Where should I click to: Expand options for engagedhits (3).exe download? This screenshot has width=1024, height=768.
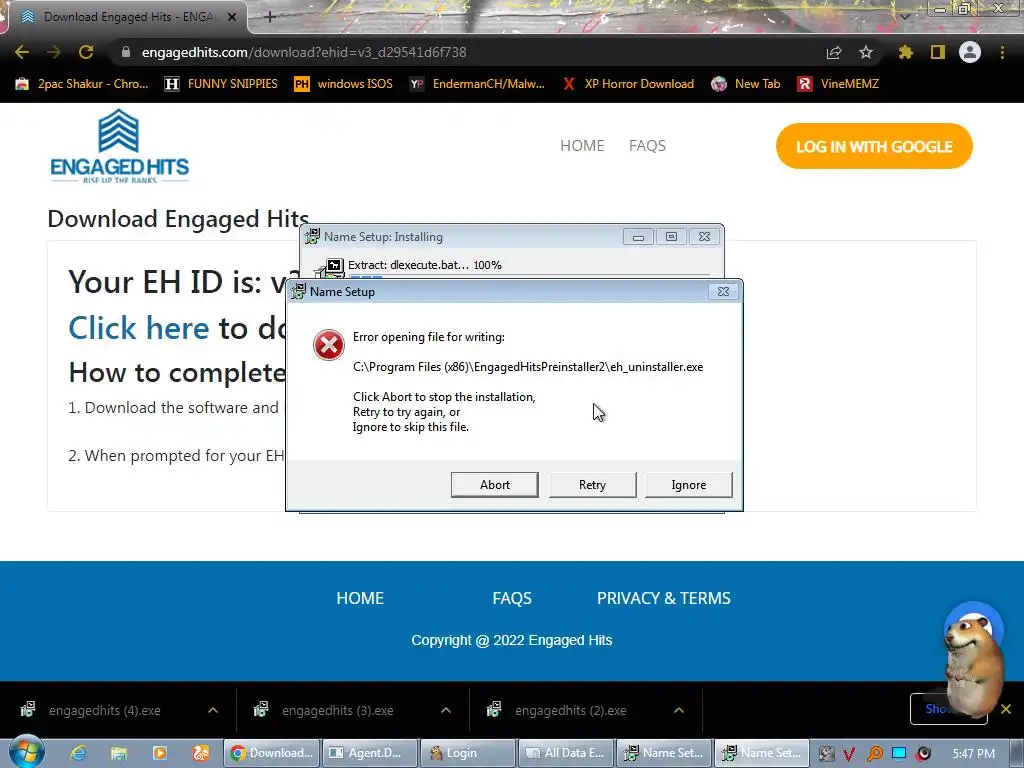coord(446,711)
